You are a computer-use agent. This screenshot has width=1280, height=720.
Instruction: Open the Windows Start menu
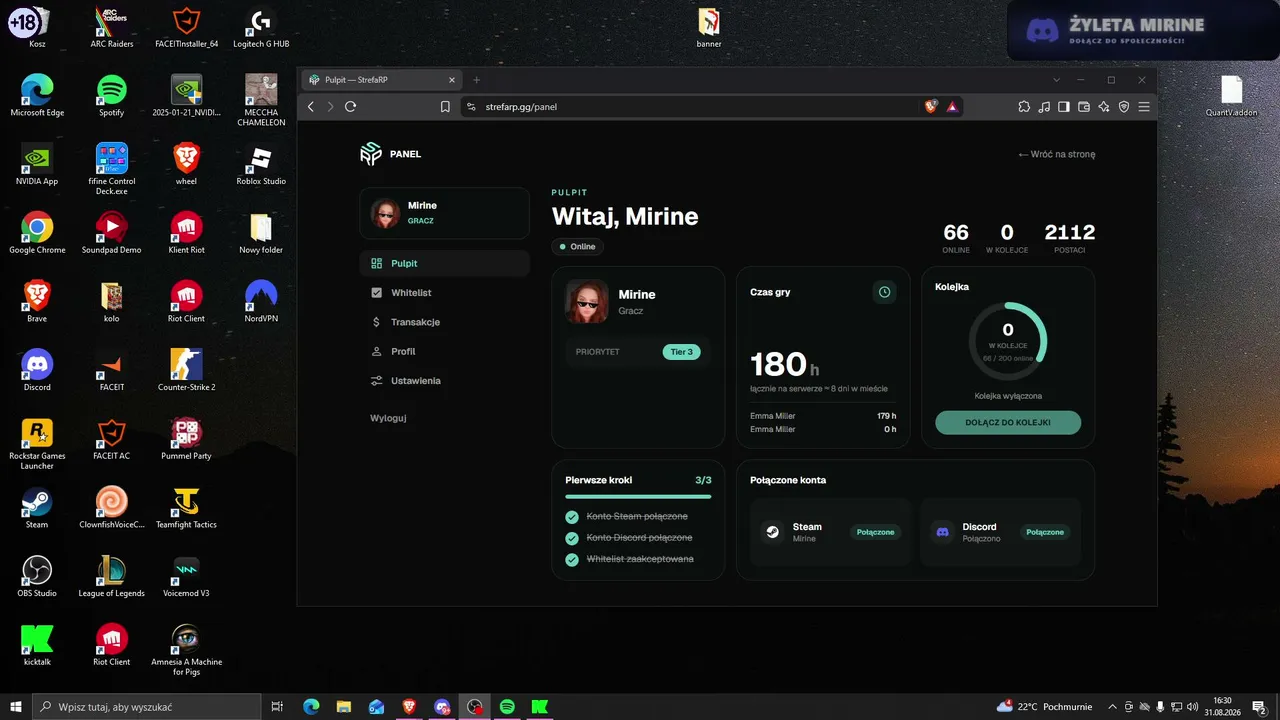[x=15, y=706]
